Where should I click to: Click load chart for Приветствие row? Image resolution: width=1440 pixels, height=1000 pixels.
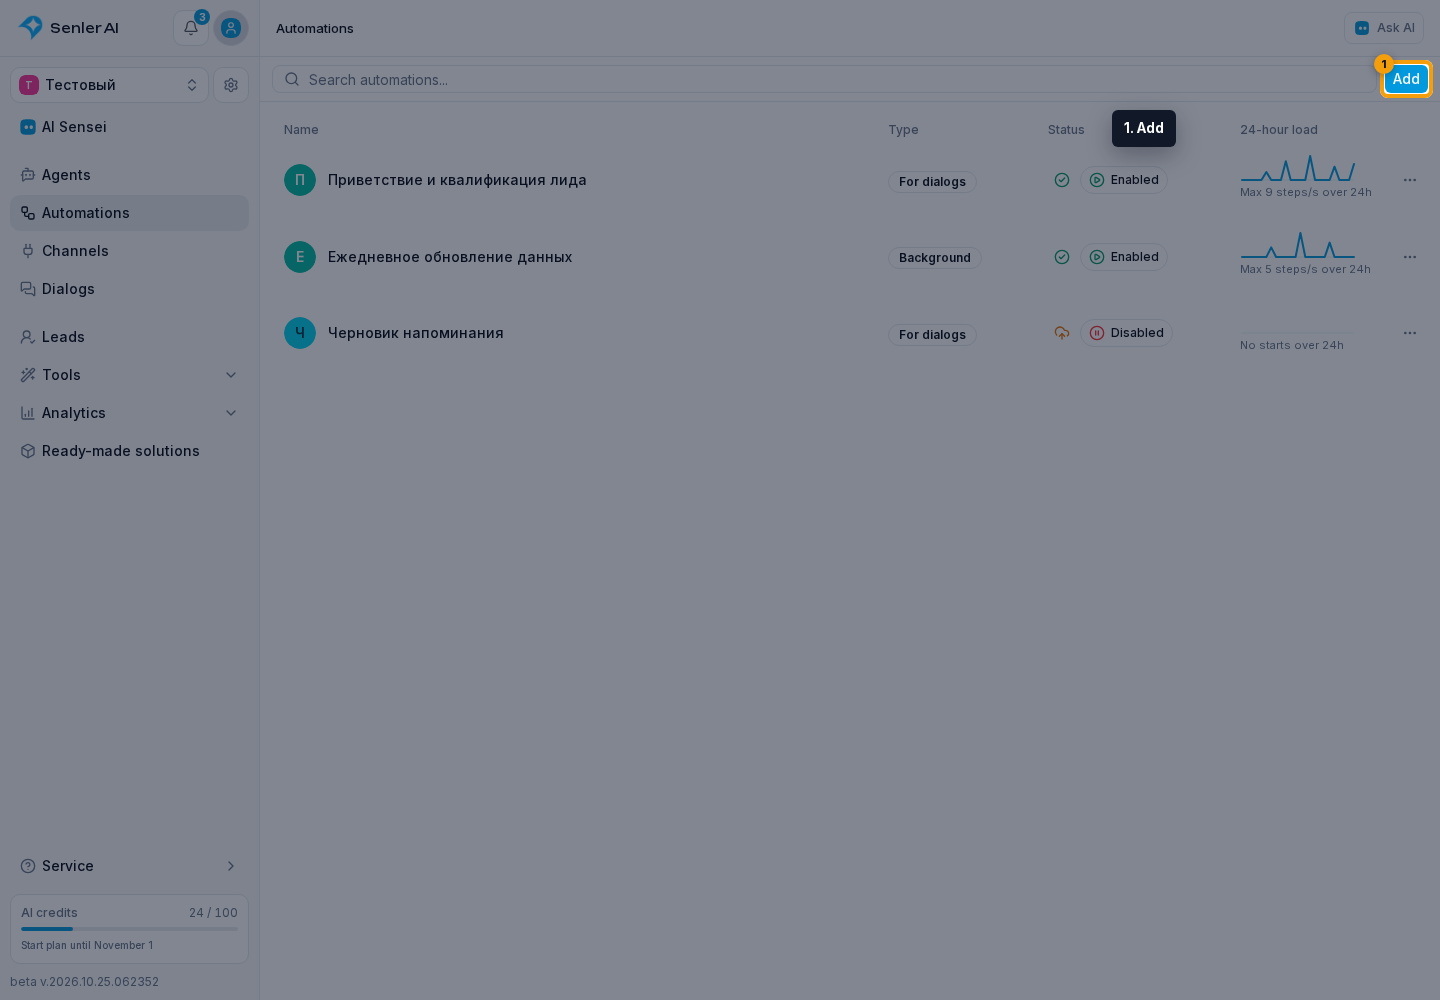(1298, 168)
